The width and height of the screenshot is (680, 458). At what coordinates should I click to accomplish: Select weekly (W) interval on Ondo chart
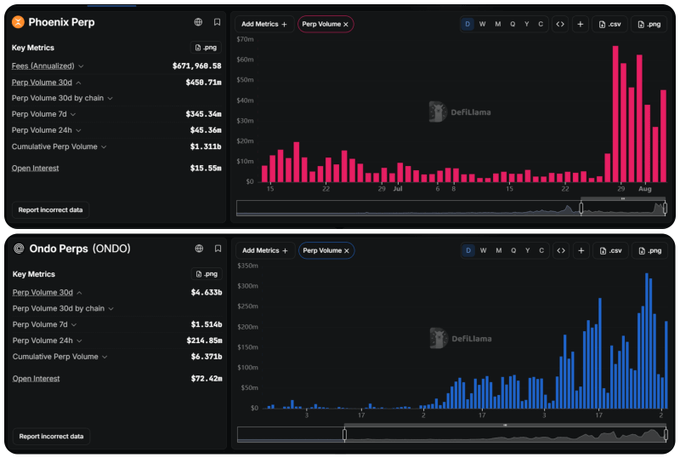pos(483,251)
